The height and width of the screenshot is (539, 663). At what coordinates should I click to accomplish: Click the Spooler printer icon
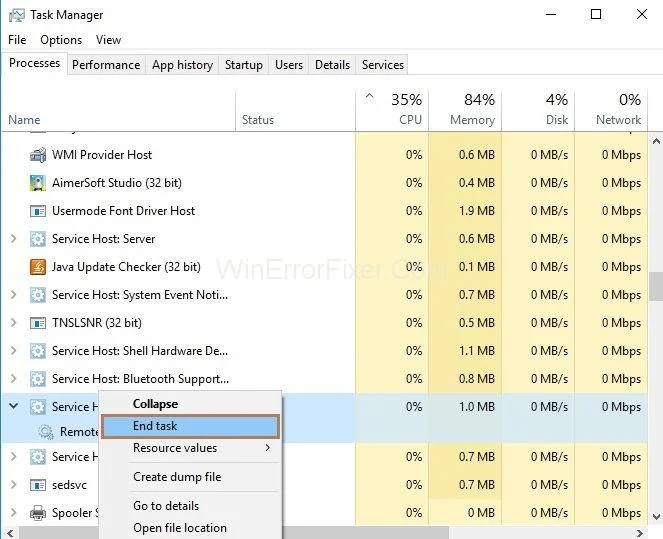[38, 513]
